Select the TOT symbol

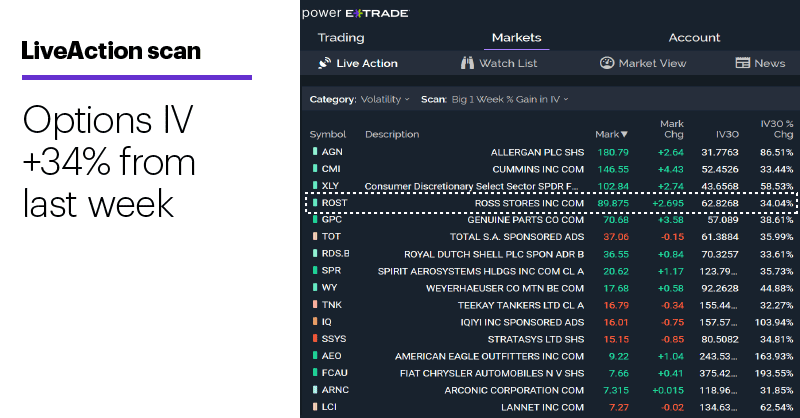coord(331,236)
